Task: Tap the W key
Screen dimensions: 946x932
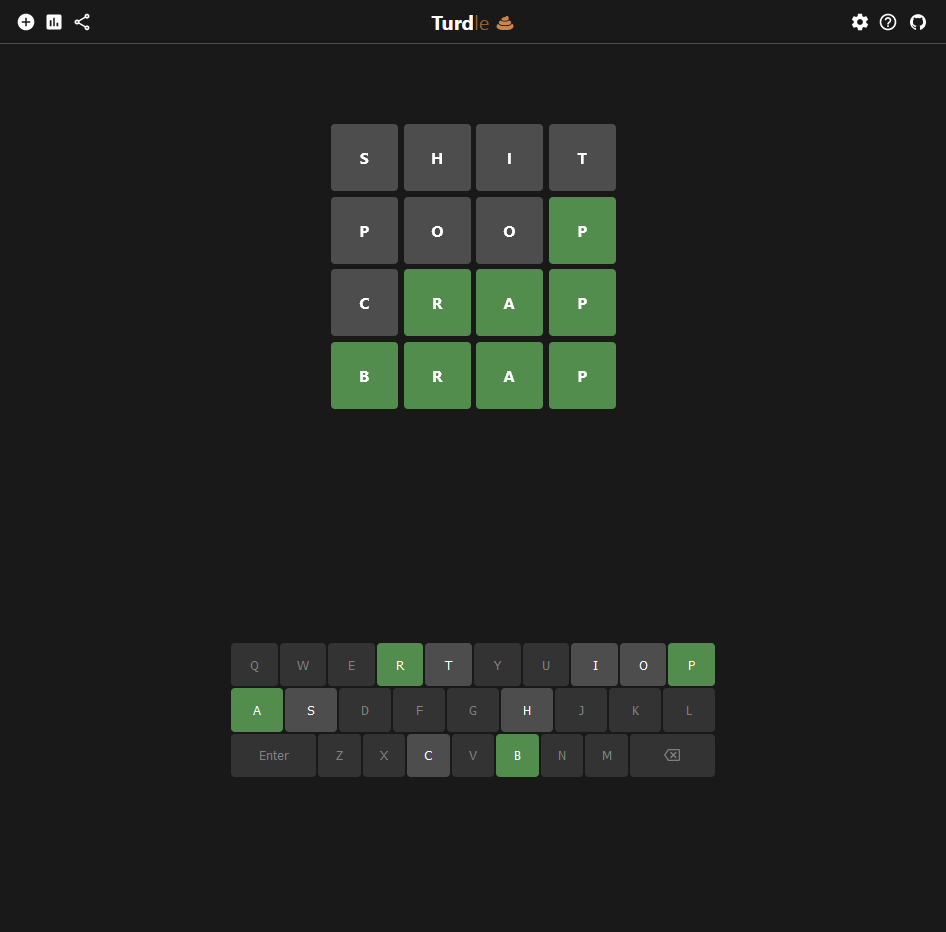Action: coord(303,665)
